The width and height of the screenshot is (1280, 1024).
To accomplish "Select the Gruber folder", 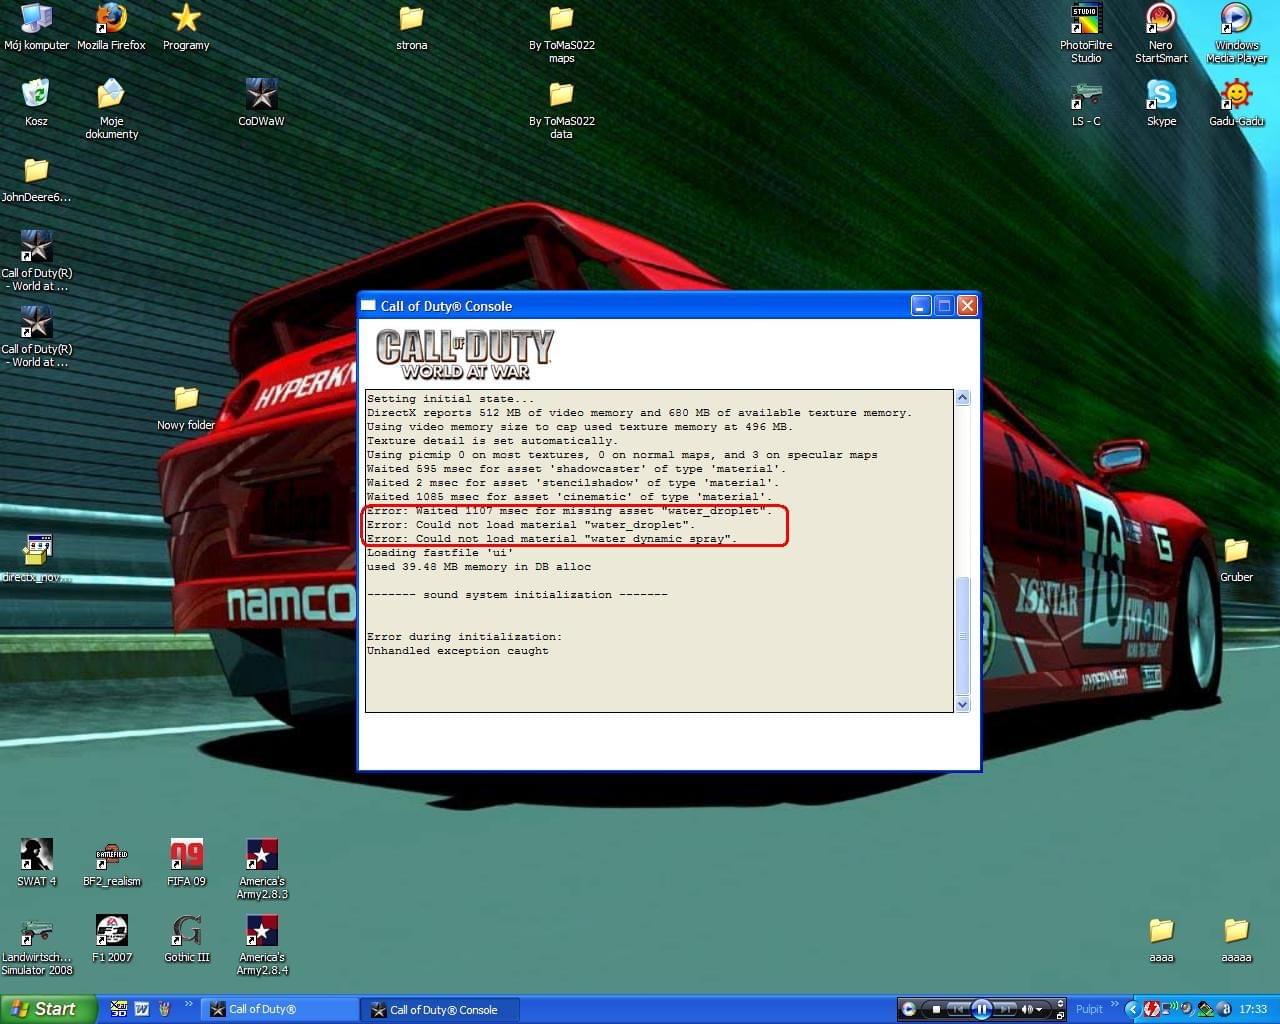I will click(x=1236, y=559).
